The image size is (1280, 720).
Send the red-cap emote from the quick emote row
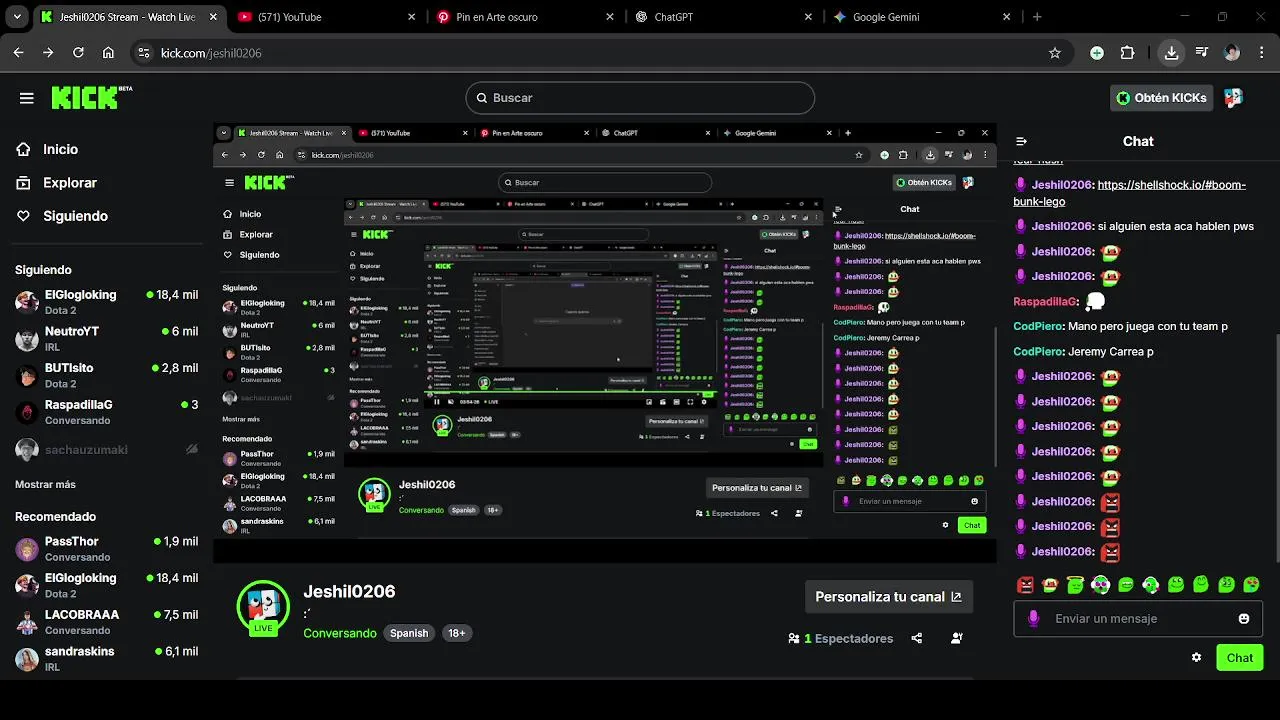[1050, 585]
